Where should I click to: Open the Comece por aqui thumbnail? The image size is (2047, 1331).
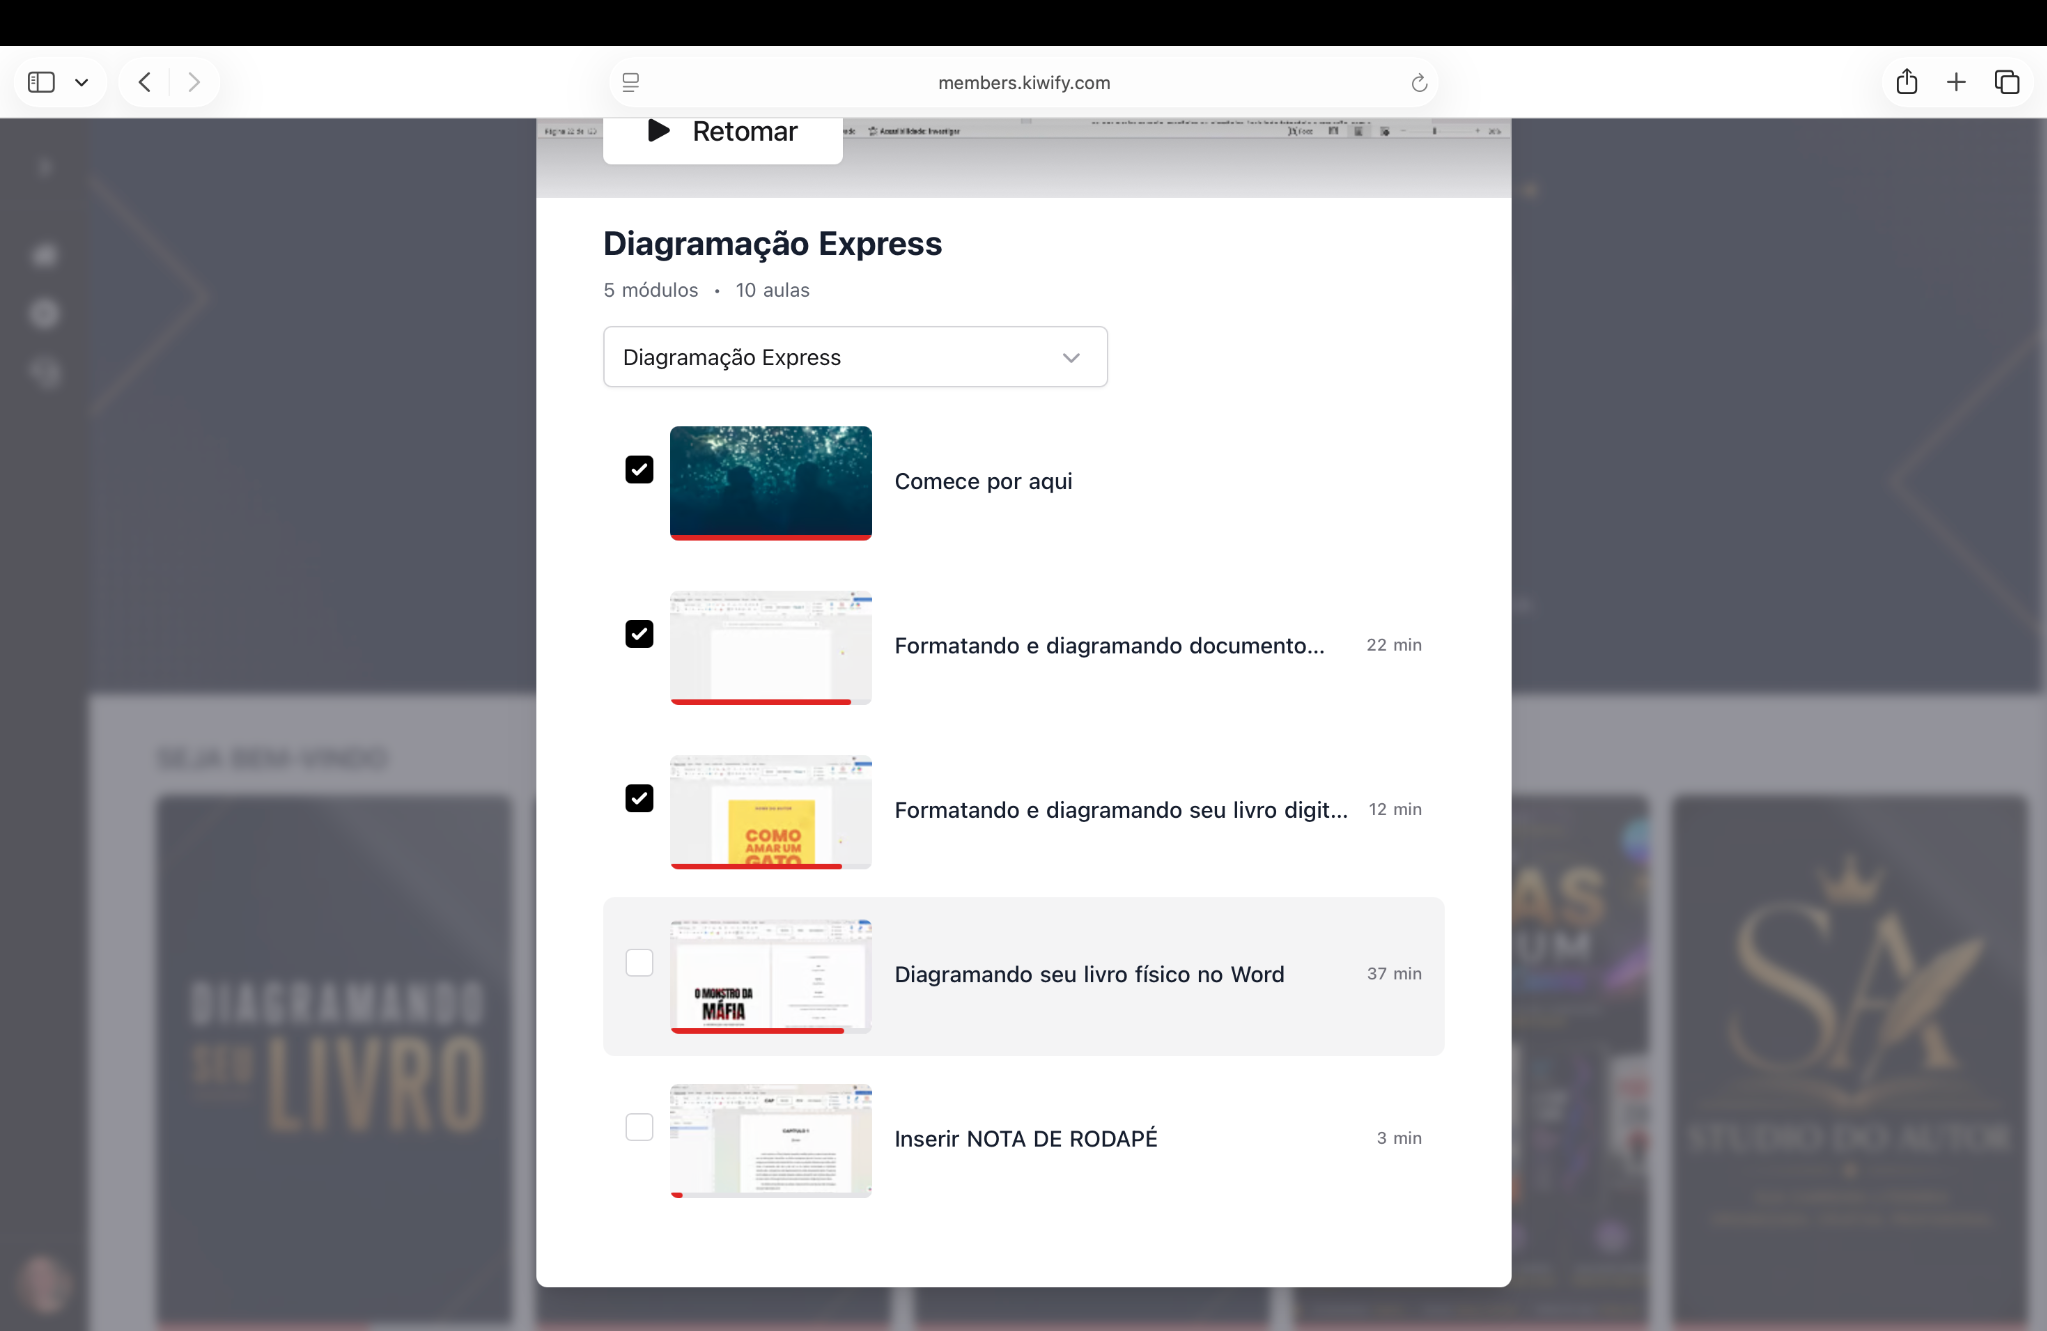pos(771,483)
